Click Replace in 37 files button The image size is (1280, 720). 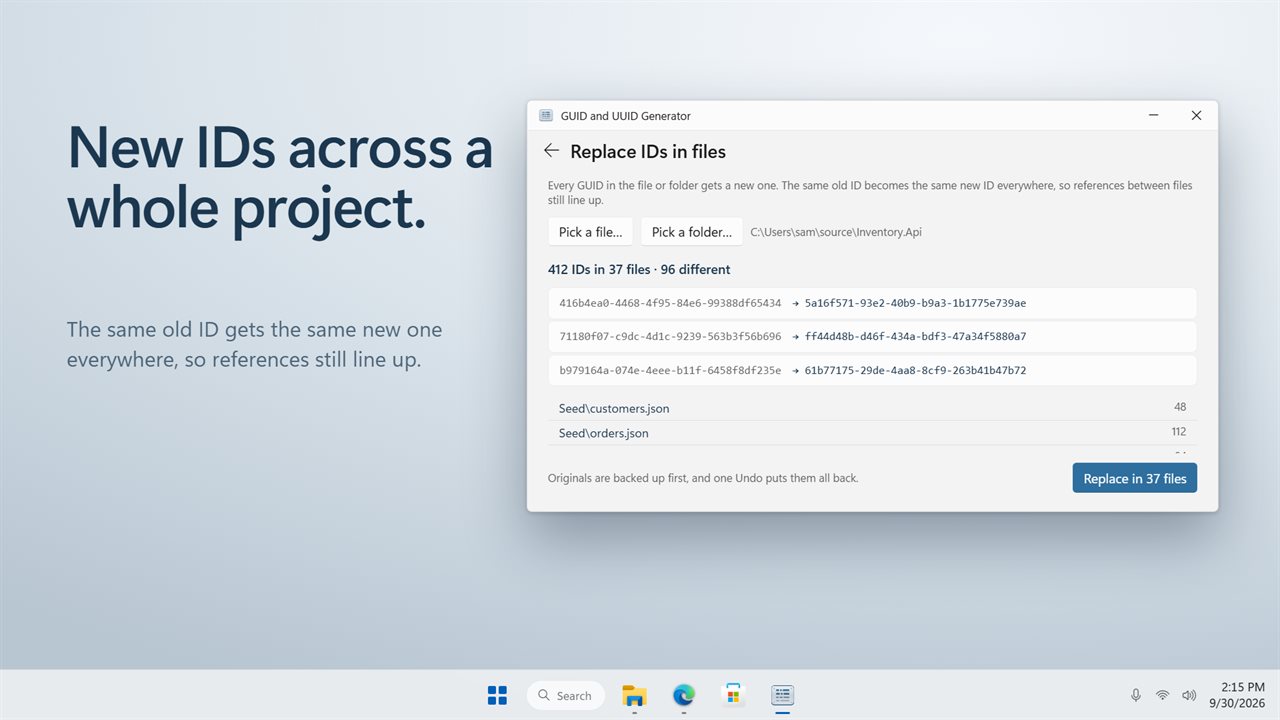point(1135,478)
